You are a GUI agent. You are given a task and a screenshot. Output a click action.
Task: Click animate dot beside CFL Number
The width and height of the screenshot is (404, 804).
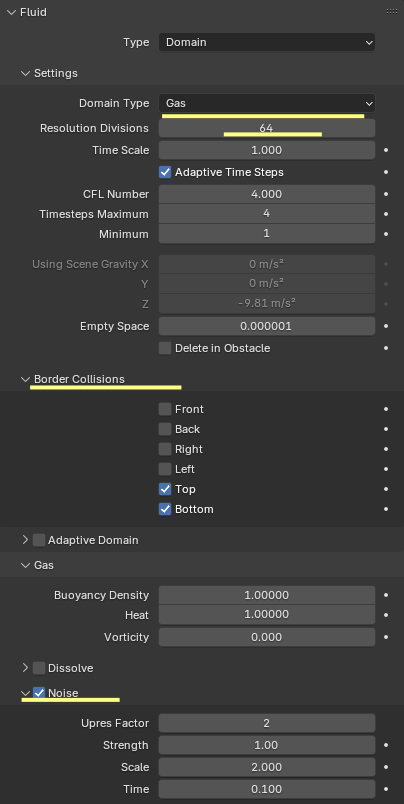point(386,194)
